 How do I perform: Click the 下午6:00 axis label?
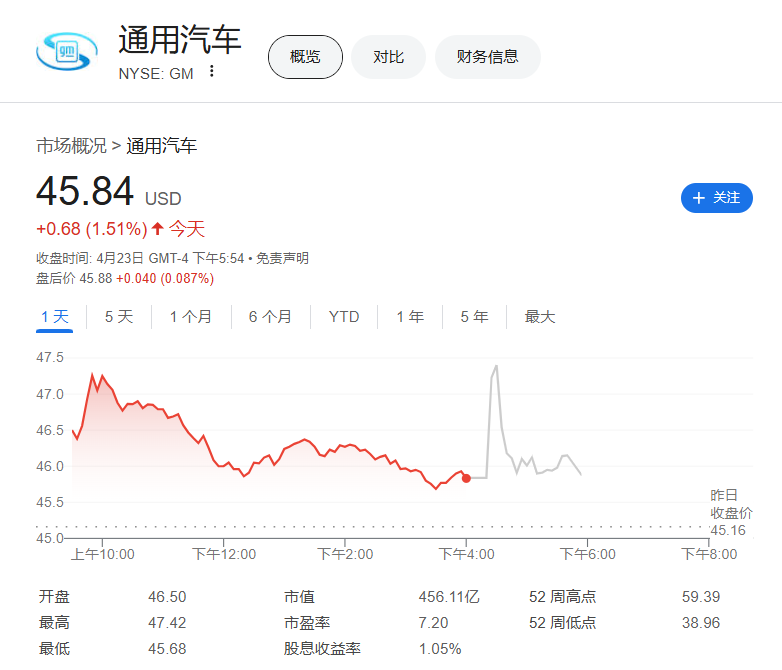pos(587,554)
